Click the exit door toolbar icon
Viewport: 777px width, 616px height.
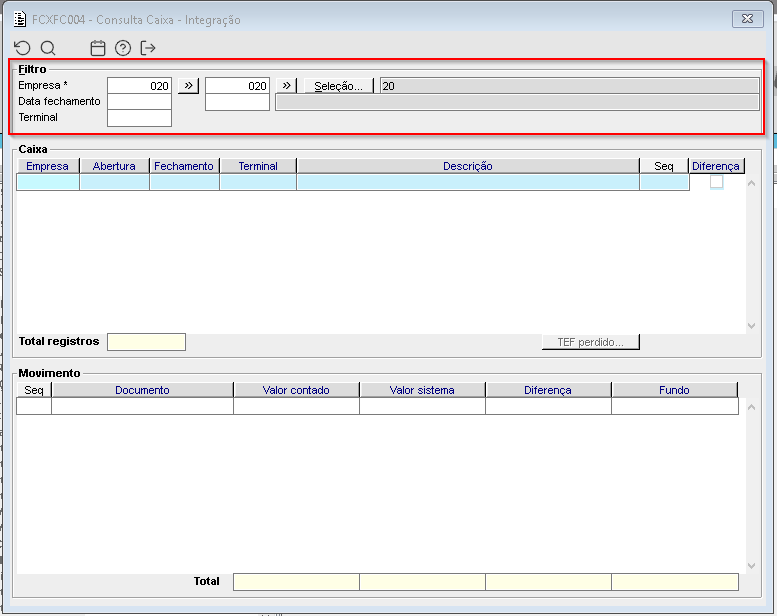click(148, 48)
